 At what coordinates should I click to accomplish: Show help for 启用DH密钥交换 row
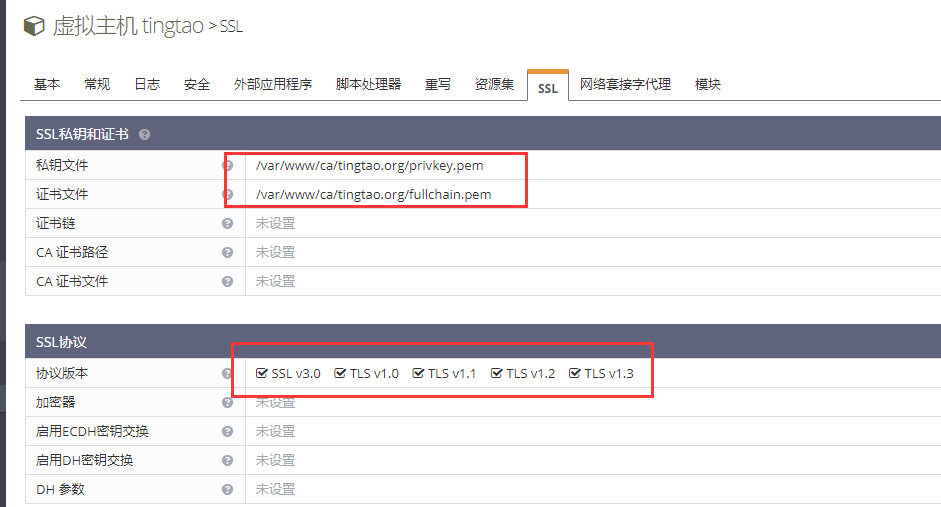point(227,460)
